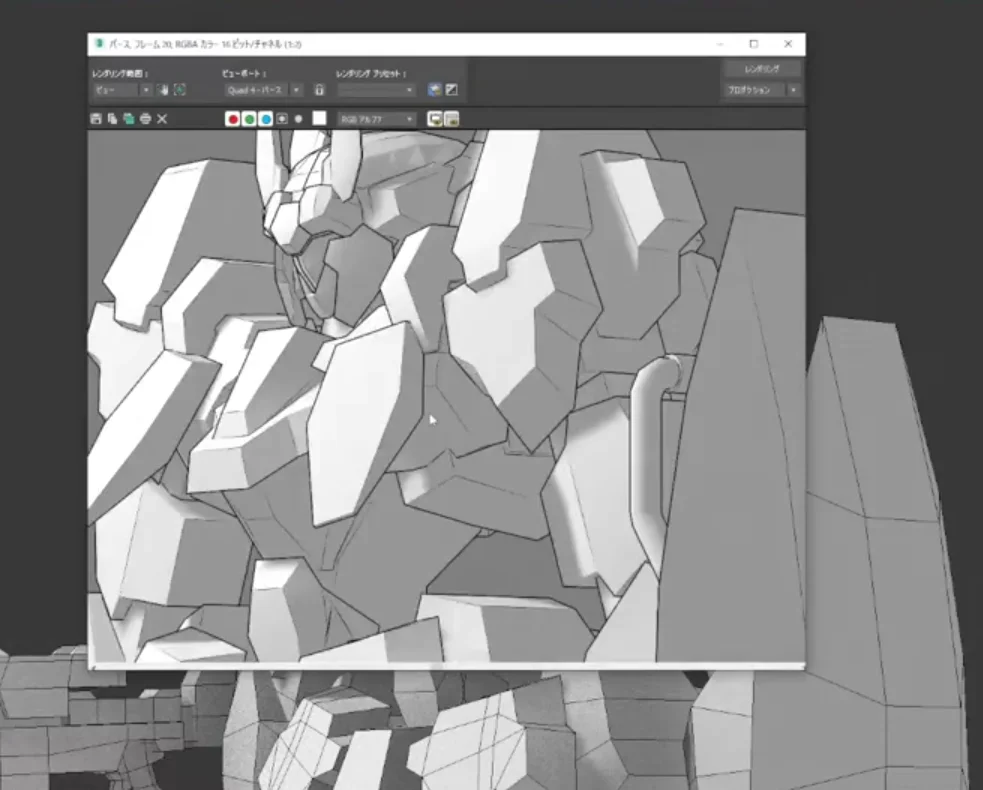Toggle the green channel display
The width and height of the screenshot is (983, 790).
249,119
